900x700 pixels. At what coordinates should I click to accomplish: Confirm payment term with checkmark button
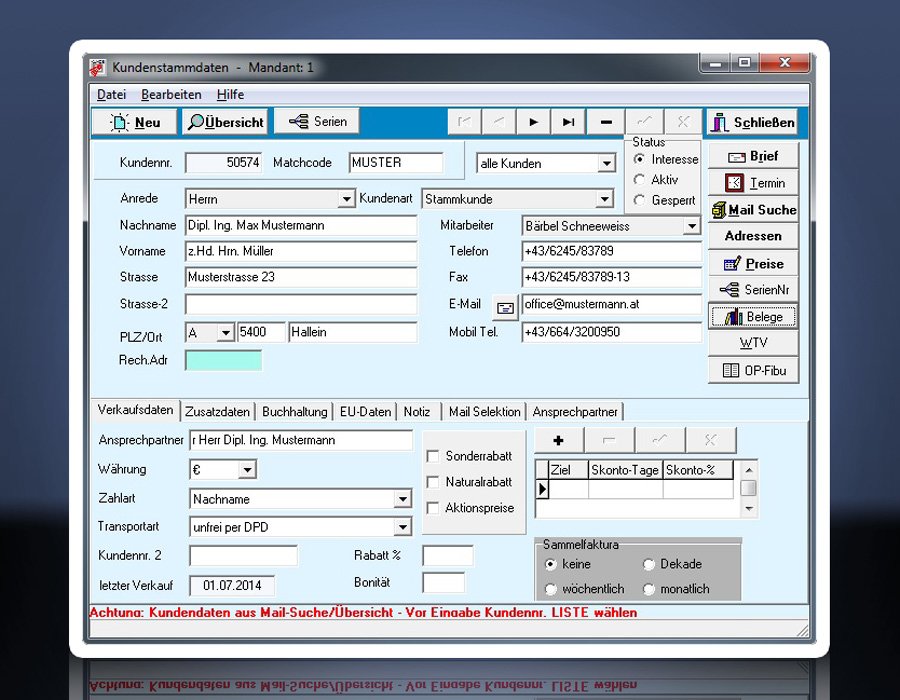660,440
